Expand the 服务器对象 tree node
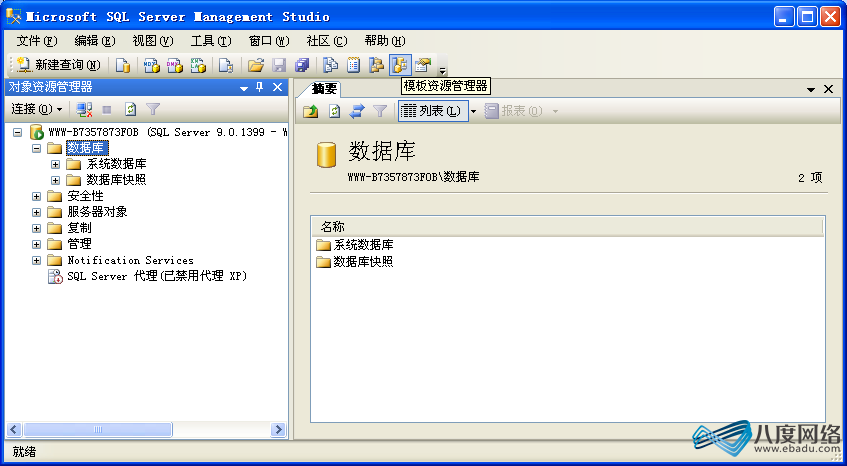This screenshot has width=847, height=466. (36, 212)
